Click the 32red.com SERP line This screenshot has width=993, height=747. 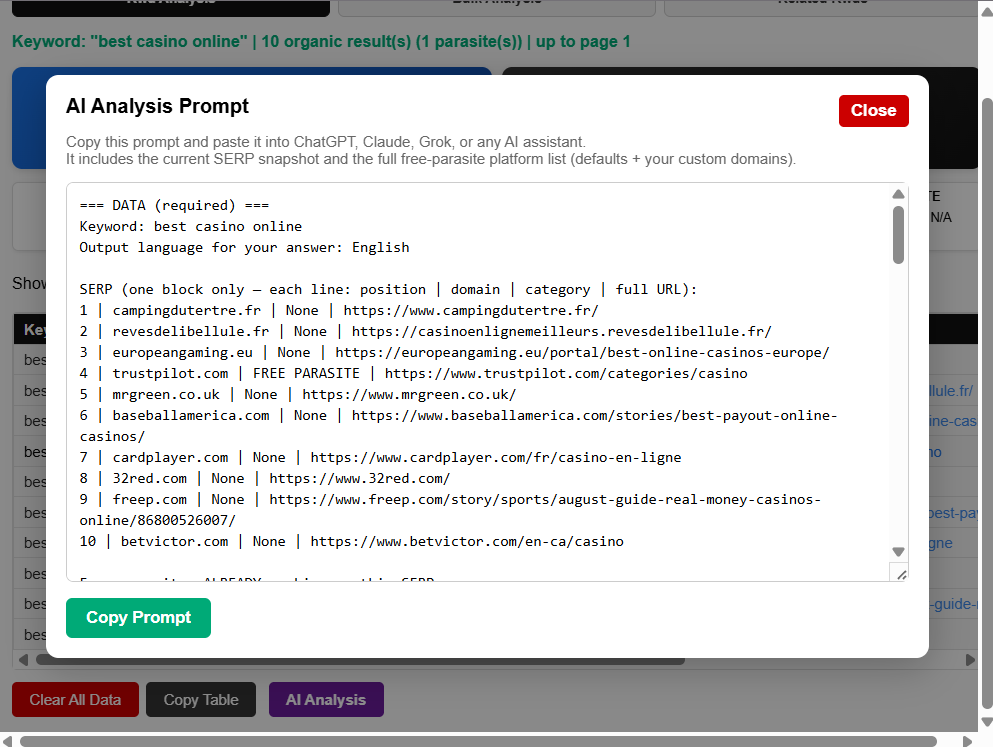click(265, 478)
